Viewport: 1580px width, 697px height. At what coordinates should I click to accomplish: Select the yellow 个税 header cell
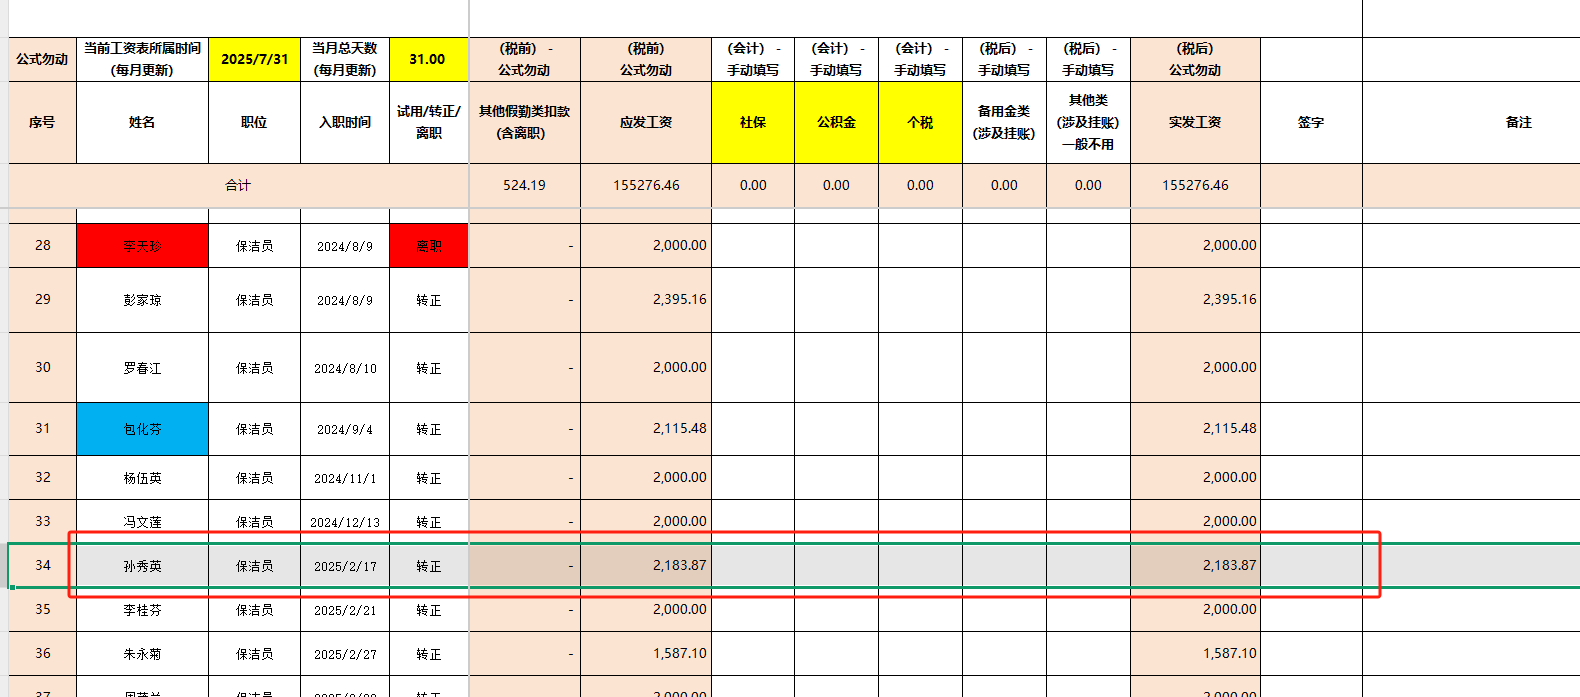[920, 122]
